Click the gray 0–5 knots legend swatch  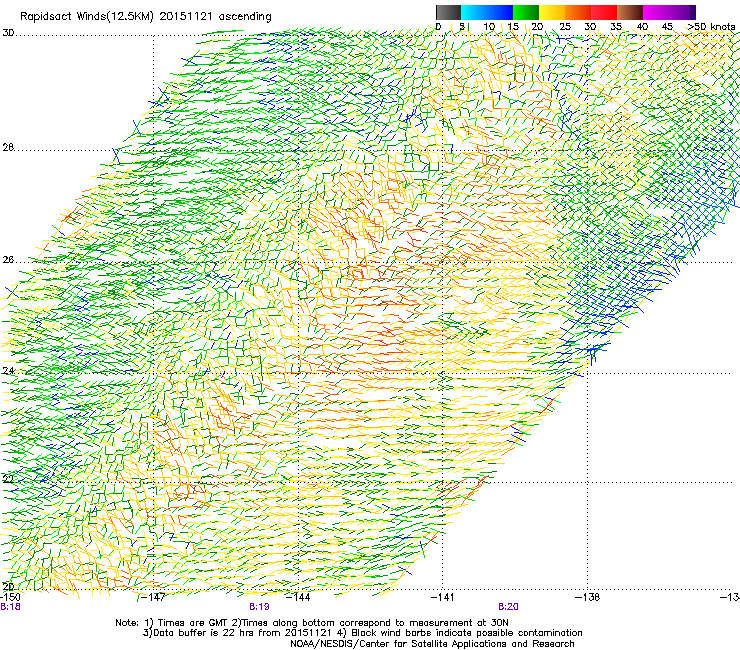[x=448, y=12]
